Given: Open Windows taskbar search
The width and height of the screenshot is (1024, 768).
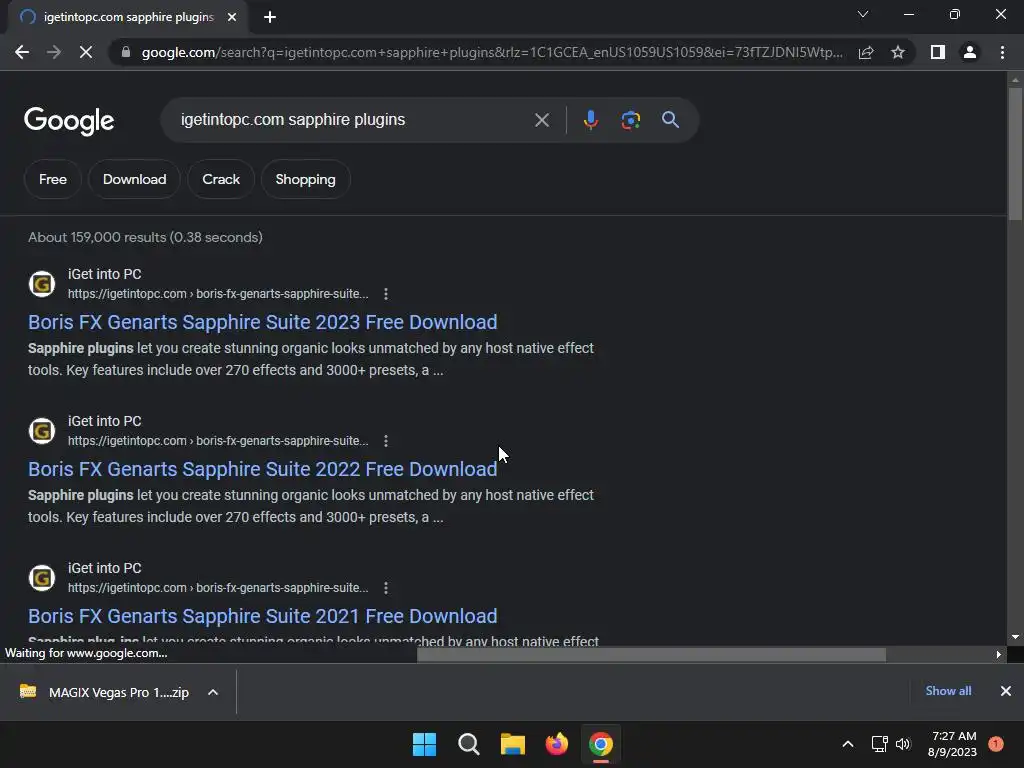Looking at the screenshot, I should click(468, 744).
